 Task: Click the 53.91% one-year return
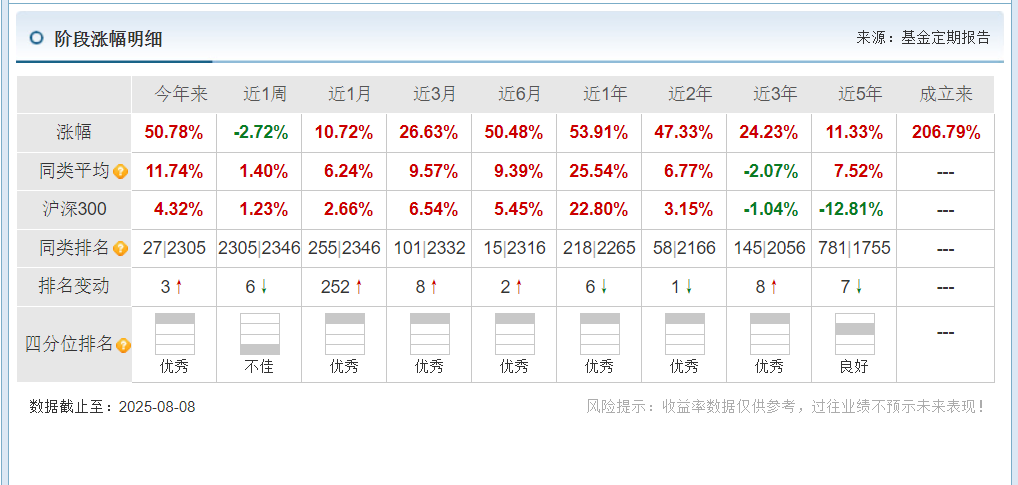(x=599, y=133)
